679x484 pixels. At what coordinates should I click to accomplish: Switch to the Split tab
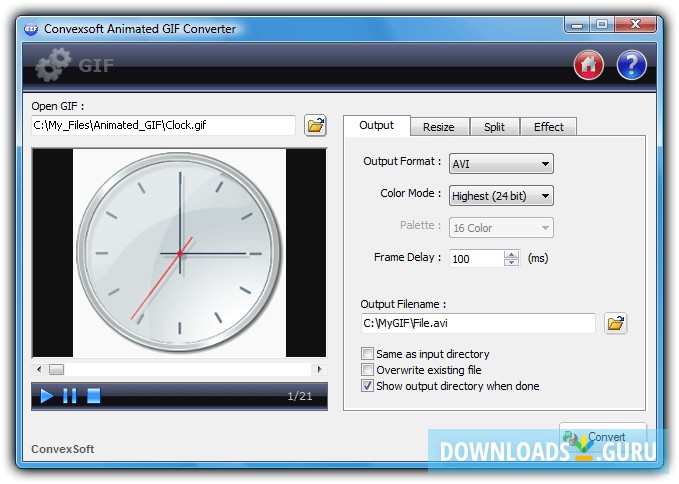pos(495,127)
